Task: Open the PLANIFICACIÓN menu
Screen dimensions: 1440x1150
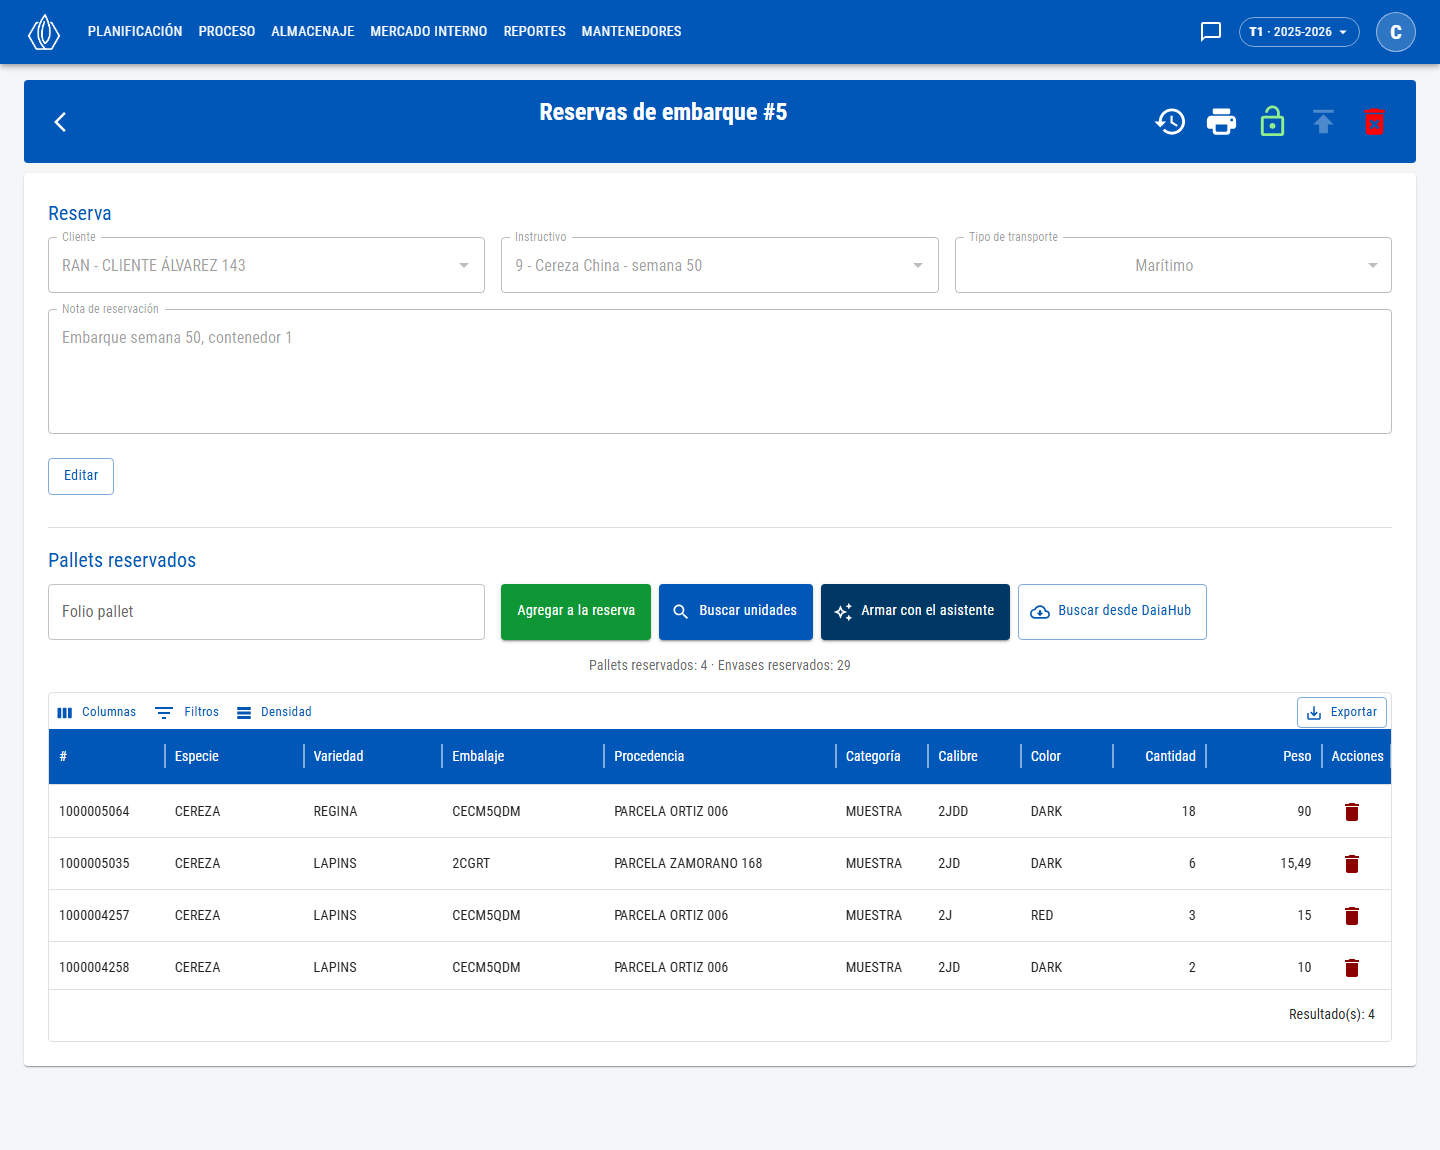Action: click(x=135, y=32)
